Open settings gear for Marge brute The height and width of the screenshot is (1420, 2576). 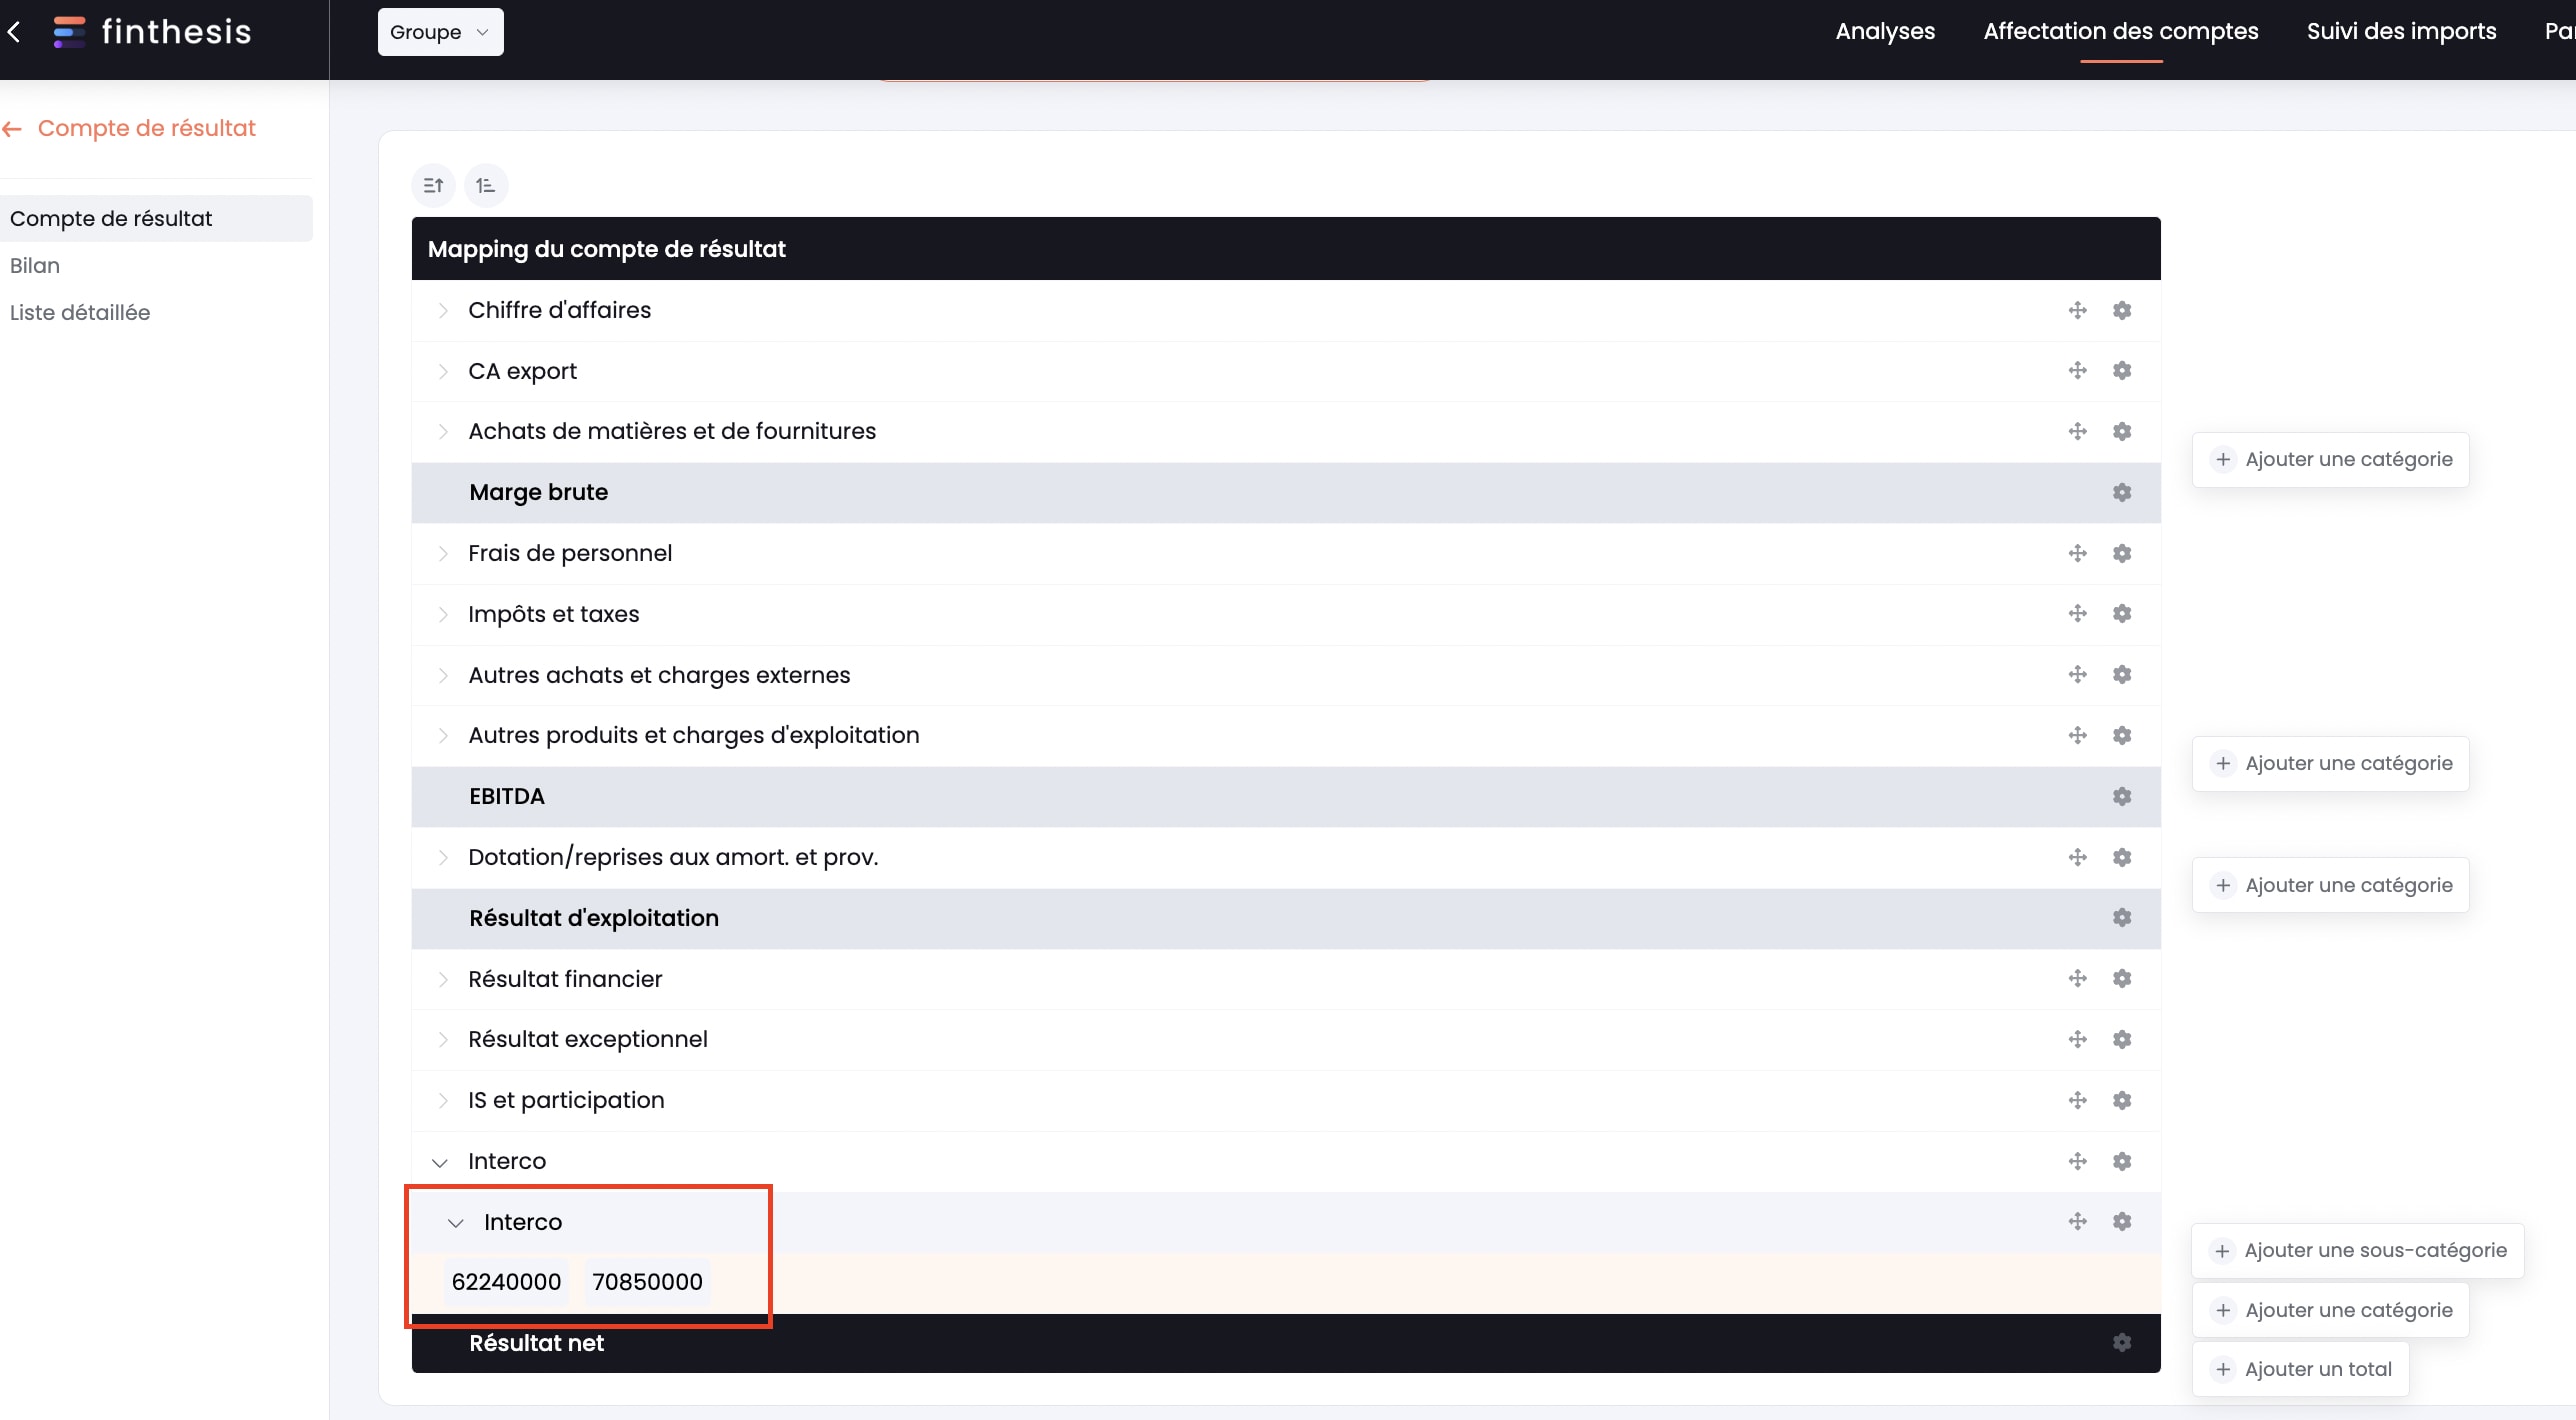(2122, 492)
